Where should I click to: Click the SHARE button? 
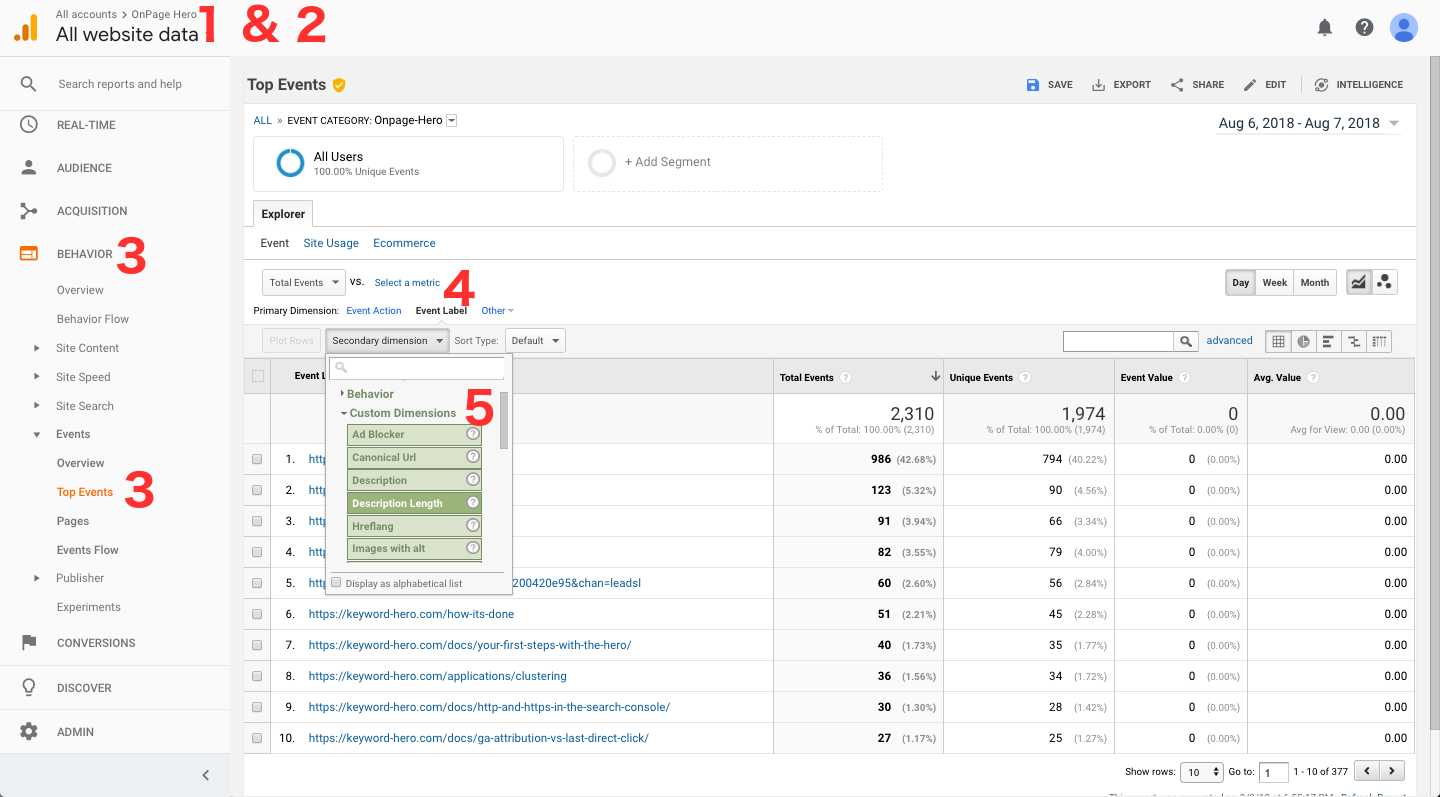pyautogui.click(x=1197, y=85)
